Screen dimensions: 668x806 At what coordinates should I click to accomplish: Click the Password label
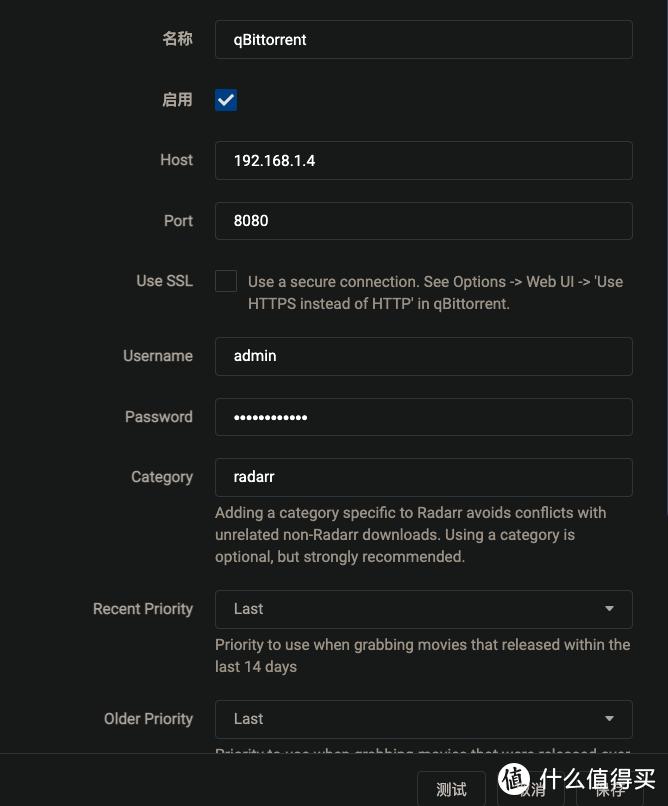click(159, 417)
